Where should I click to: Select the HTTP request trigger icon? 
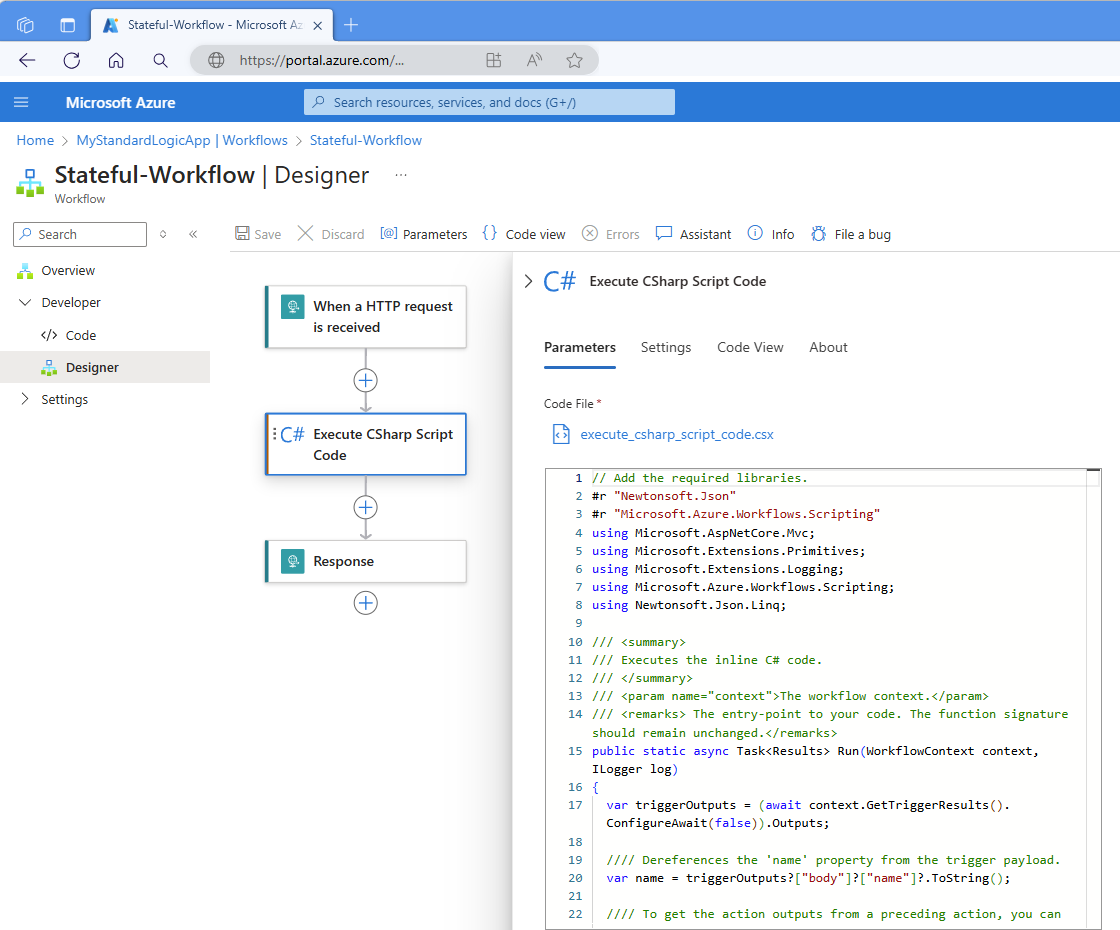coord(292,306)
